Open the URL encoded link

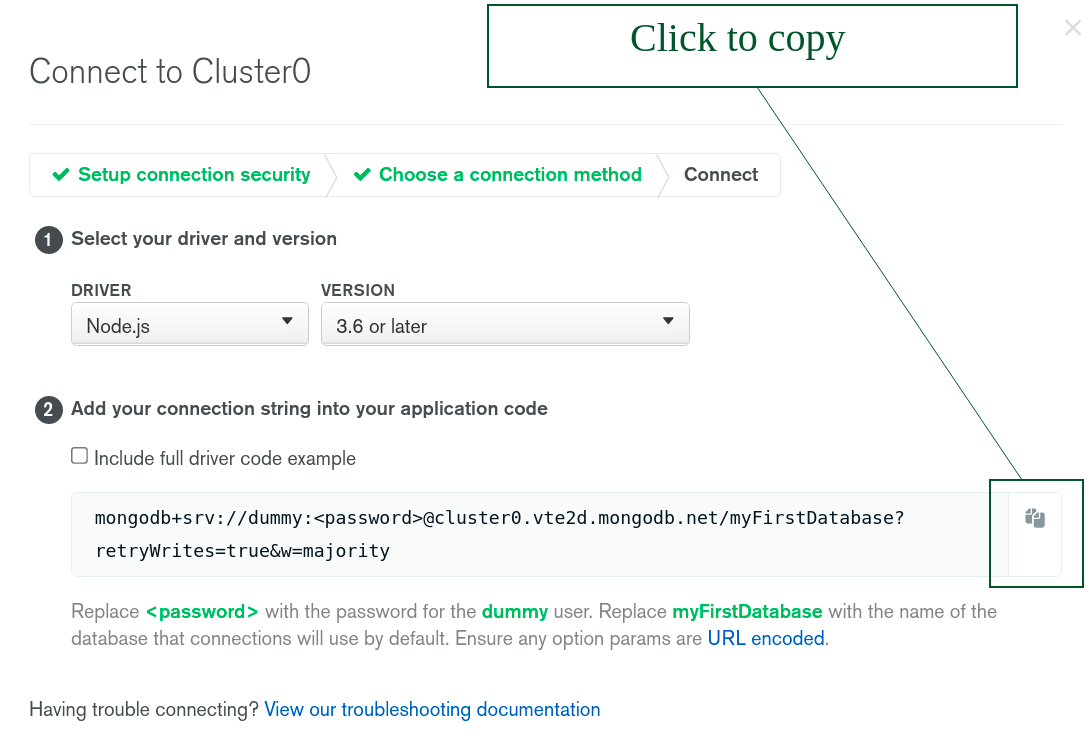click(766, 638)
